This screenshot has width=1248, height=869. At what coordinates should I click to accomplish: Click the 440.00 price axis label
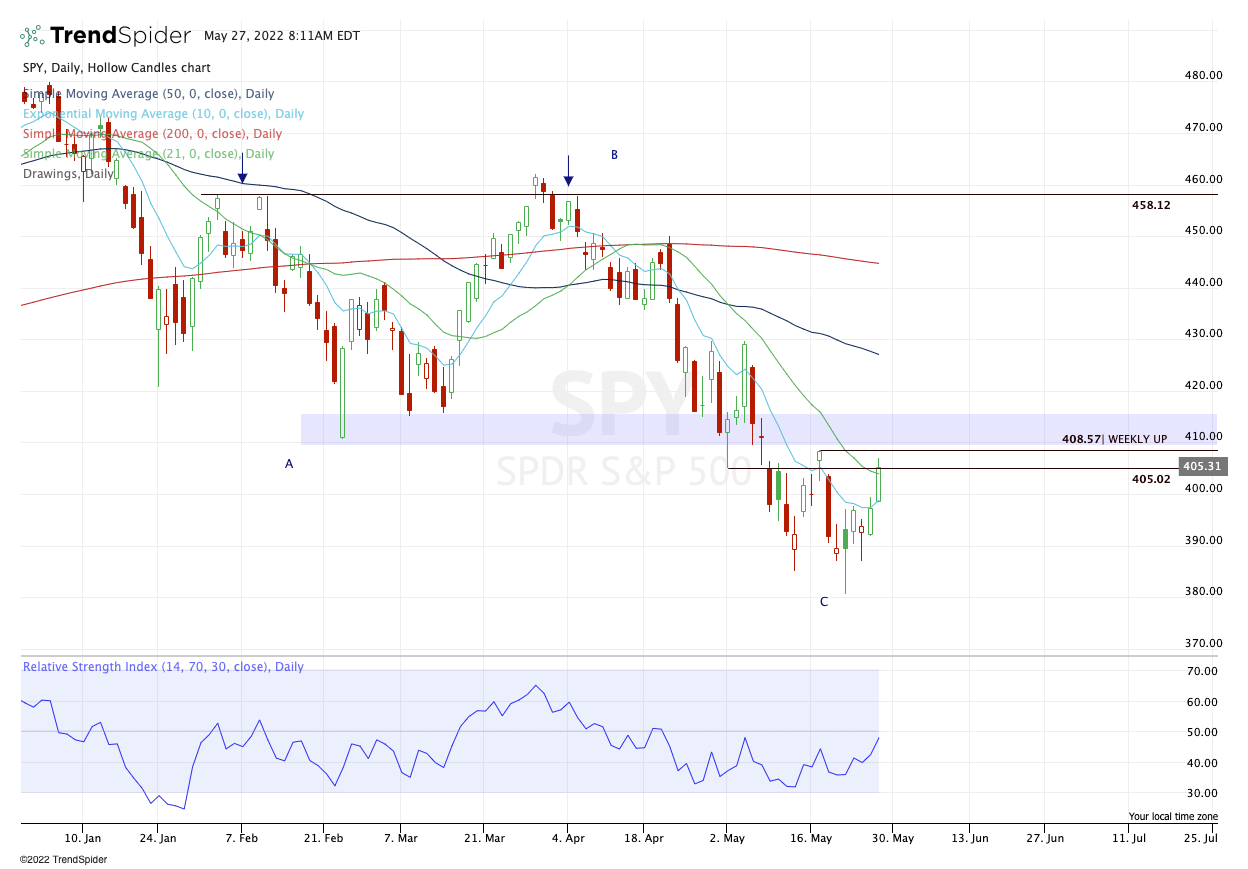click(x=1203, y=282)
